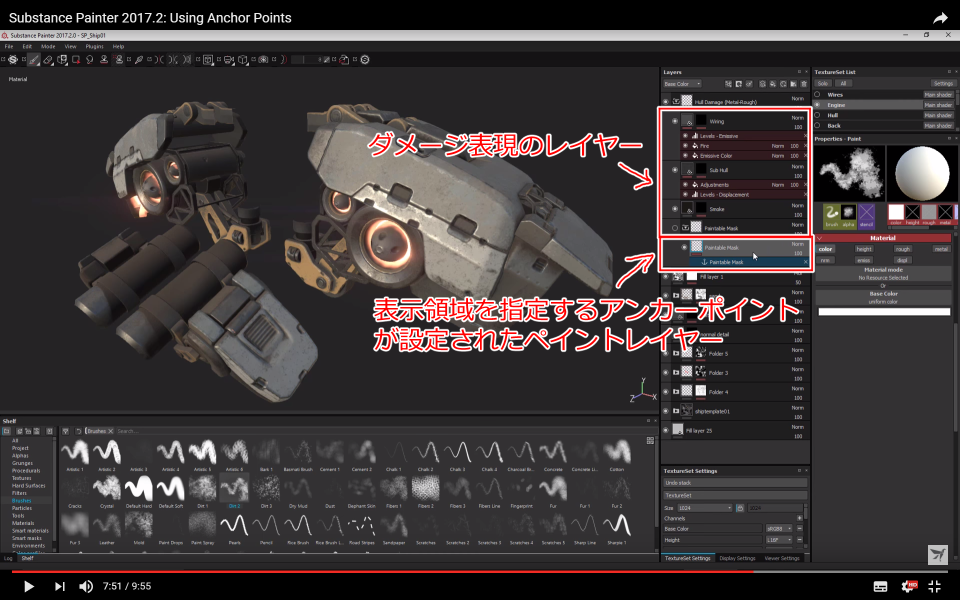Select the Paint brush tool in toolbar
Screen dimensions: 960x600
tap(34, 59)
